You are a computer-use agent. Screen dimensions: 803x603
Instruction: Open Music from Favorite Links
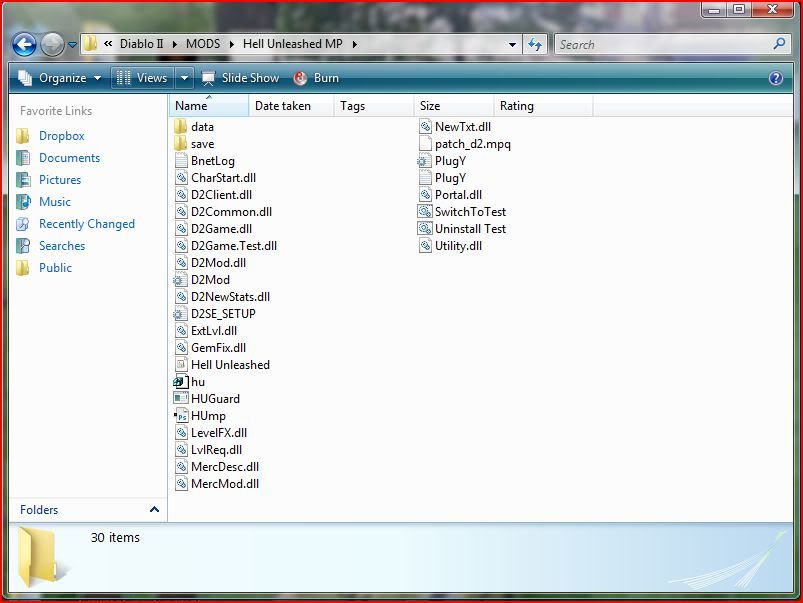[x=44, y=202]
